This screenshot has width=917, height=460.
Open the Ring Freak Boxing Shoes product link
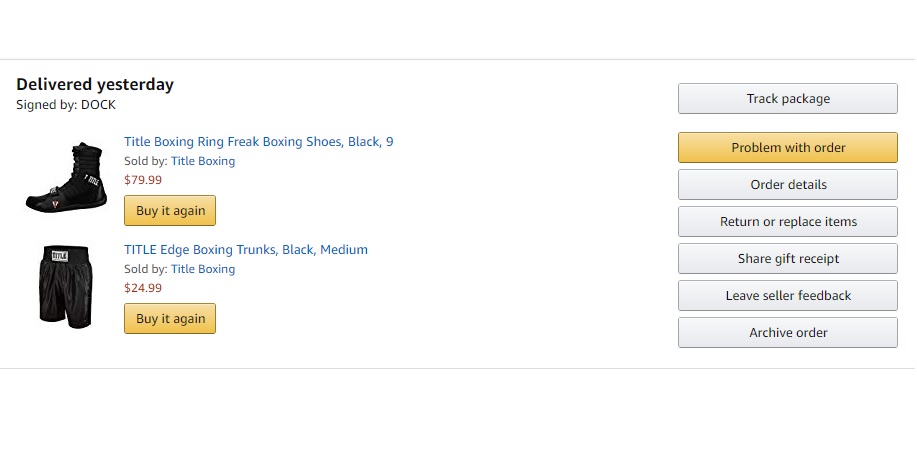coord(258,142)
